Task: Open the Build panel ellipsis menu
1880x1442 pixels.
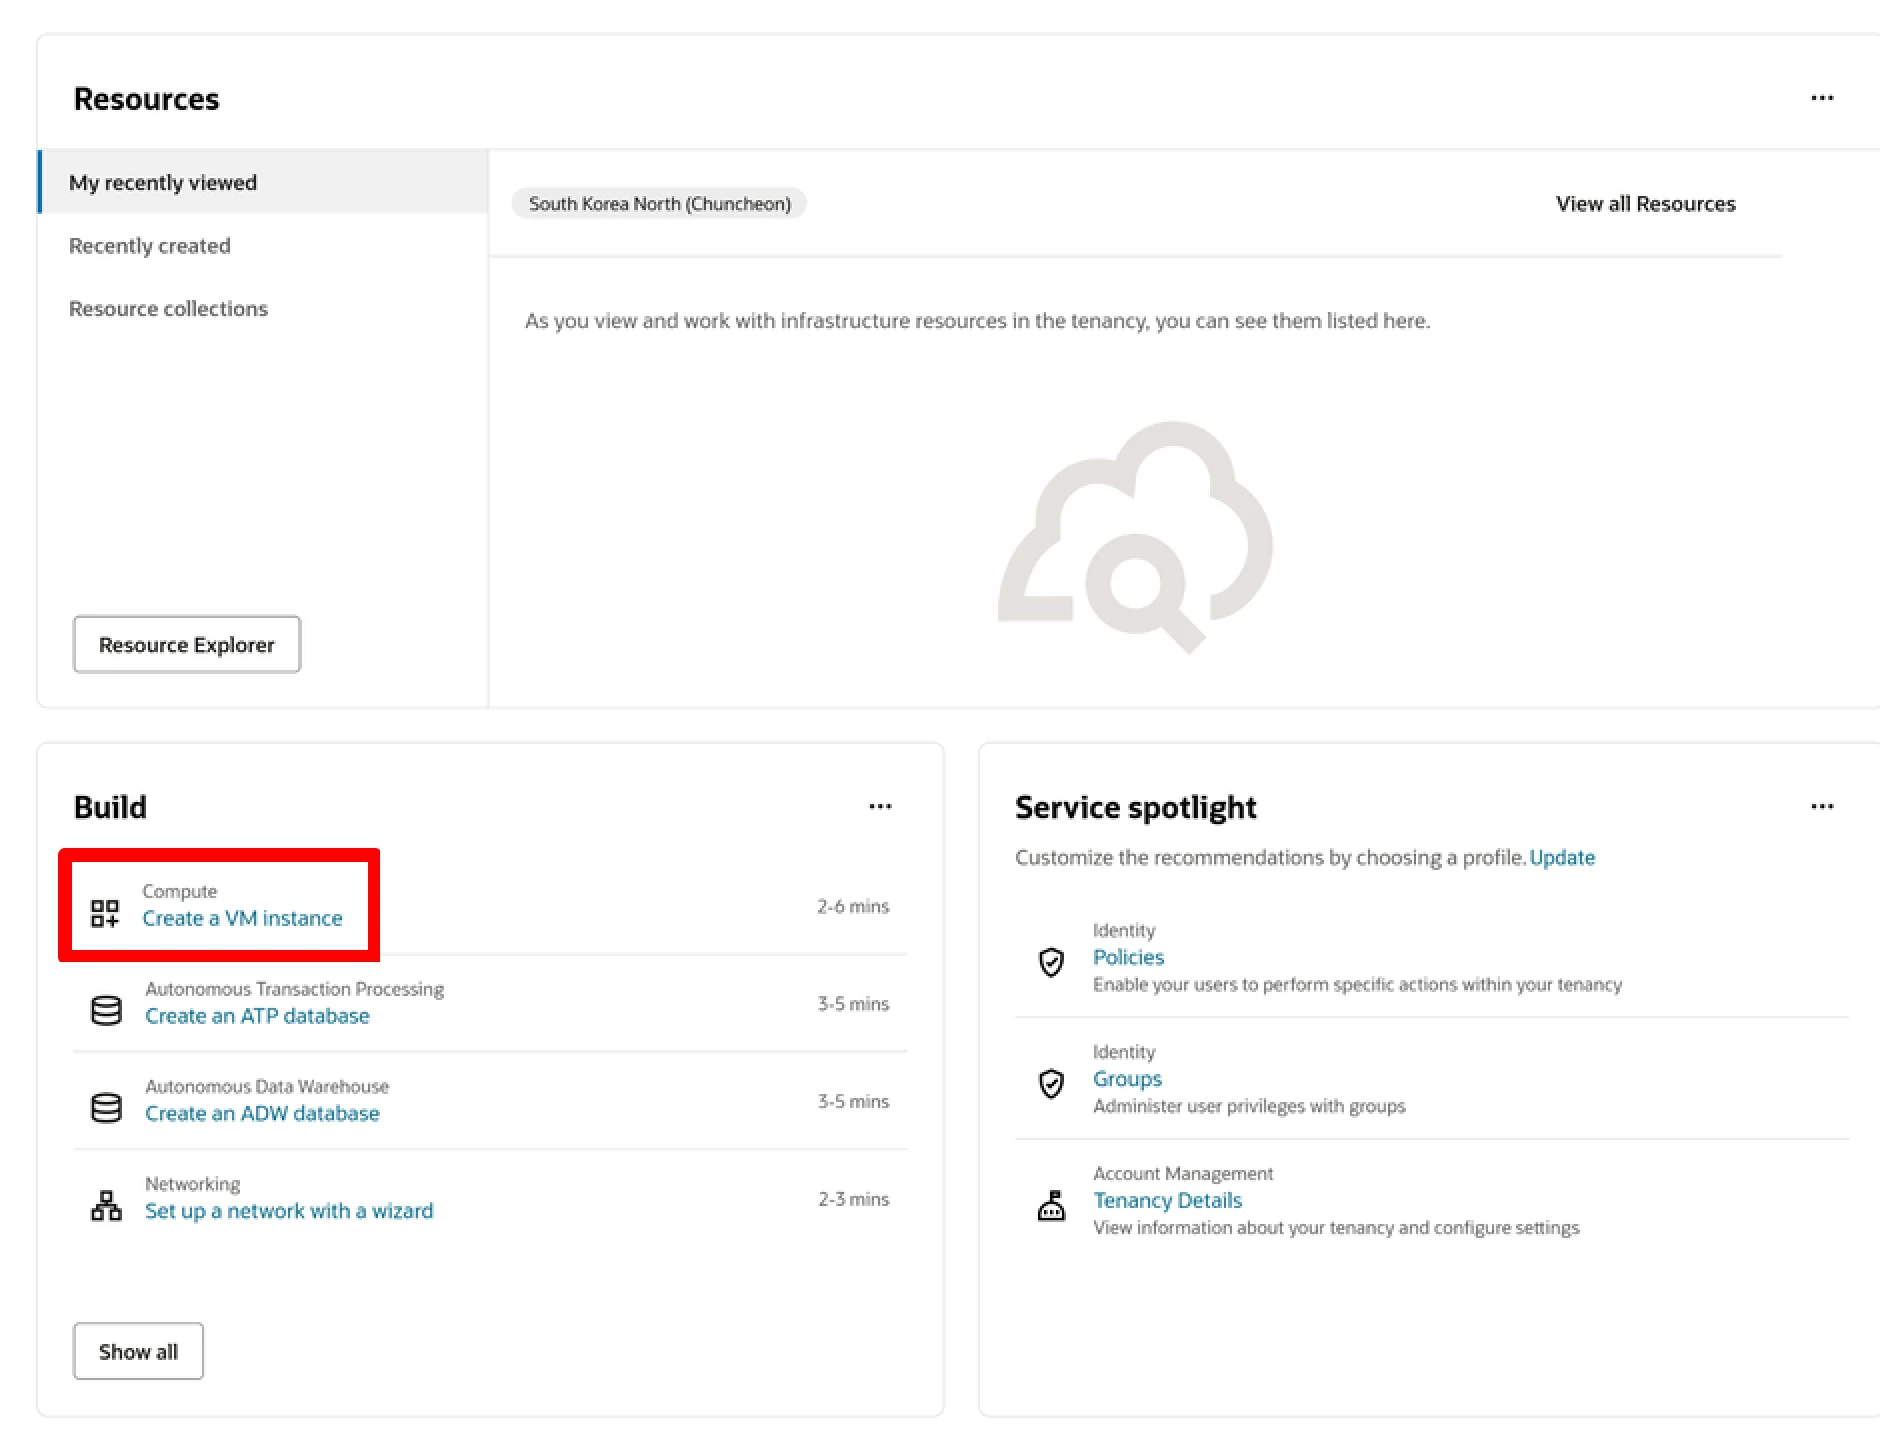Action: tap(880, 806)
